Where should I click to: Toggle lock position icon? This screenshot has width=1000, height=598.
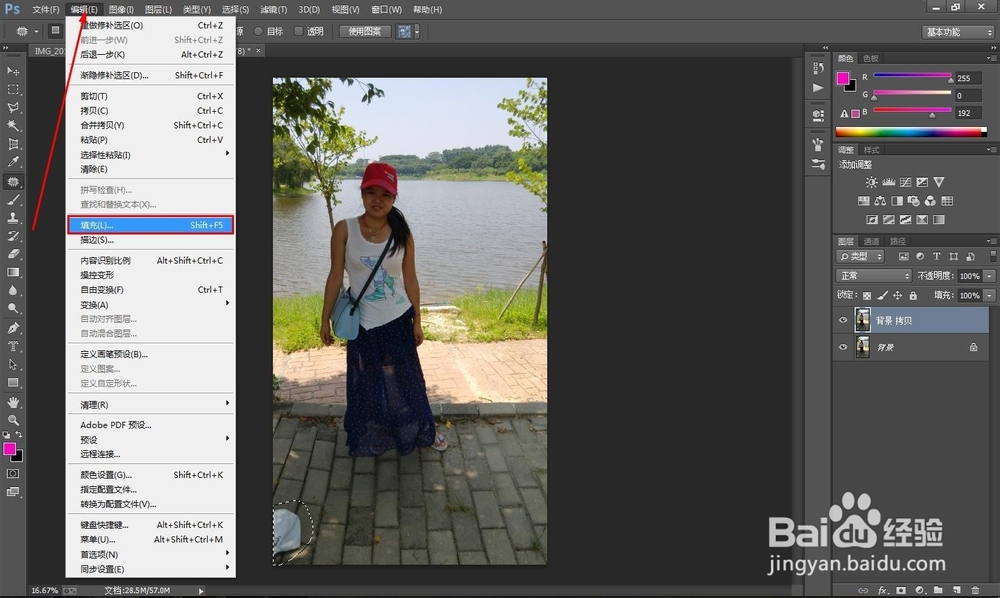pos(897,295)
